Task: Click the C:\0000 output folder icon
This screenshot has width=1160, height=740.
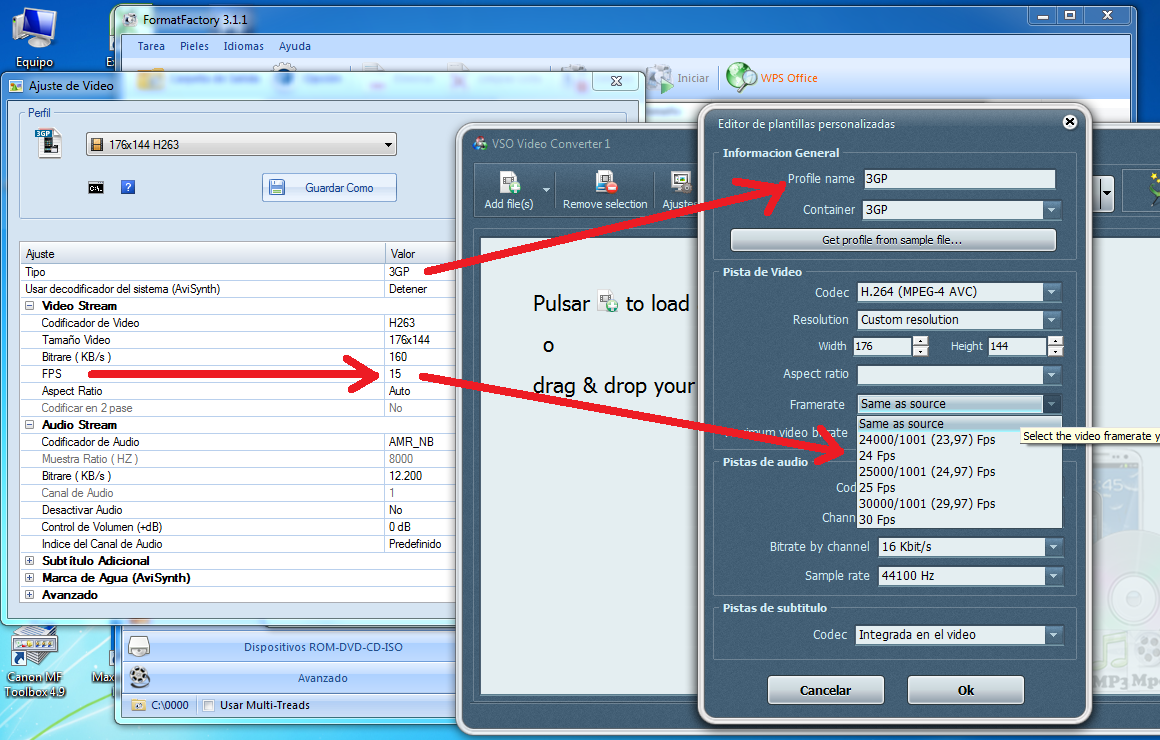Action: 138,705
